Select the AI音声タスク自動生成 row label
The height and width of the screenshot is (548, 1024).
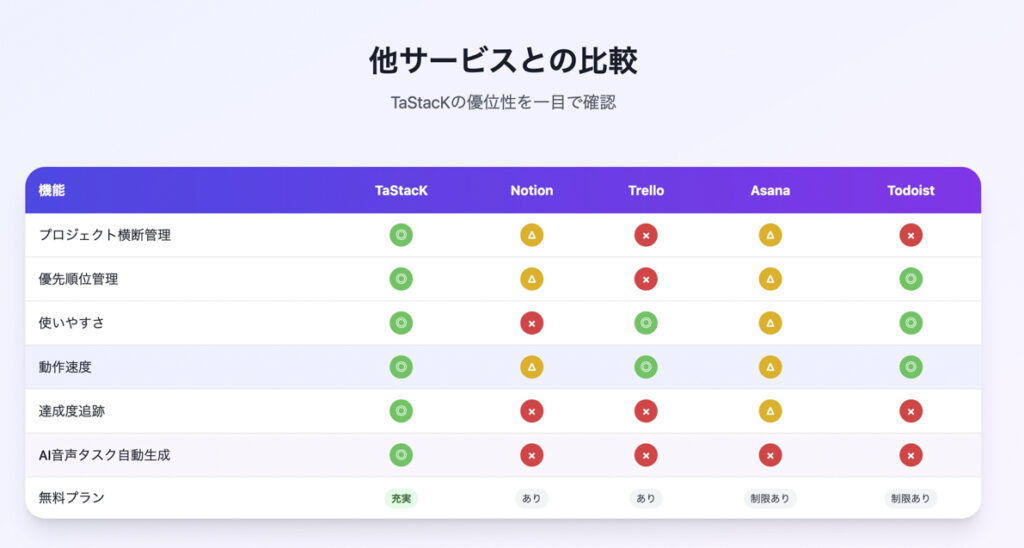point(104,455)
